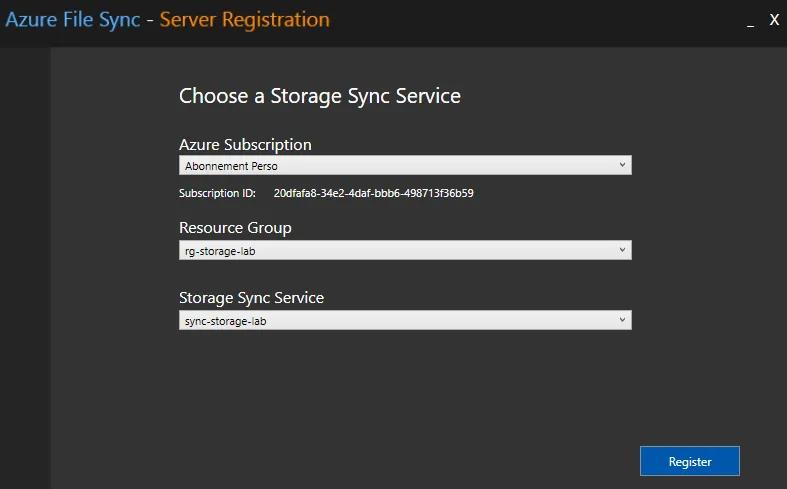Click the 'Resource Group' label
Image resolution: width=787 pixels, height=489 pixels.
point(235,228)
